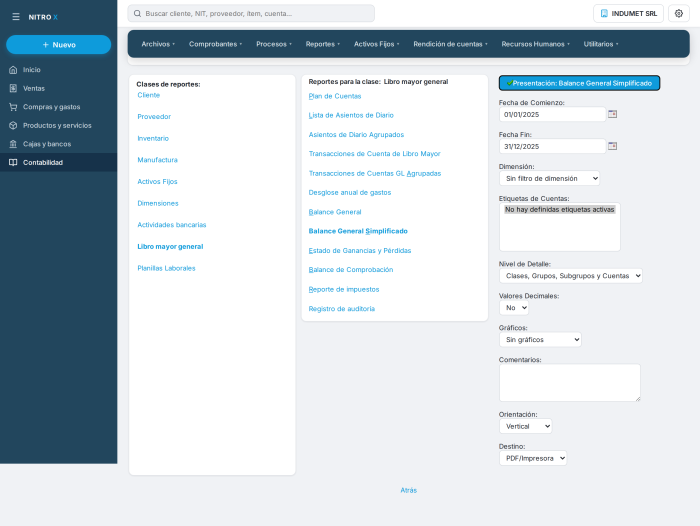Select the Cliente report class
Screen dimensions: 700x526
tap(149, 95)
